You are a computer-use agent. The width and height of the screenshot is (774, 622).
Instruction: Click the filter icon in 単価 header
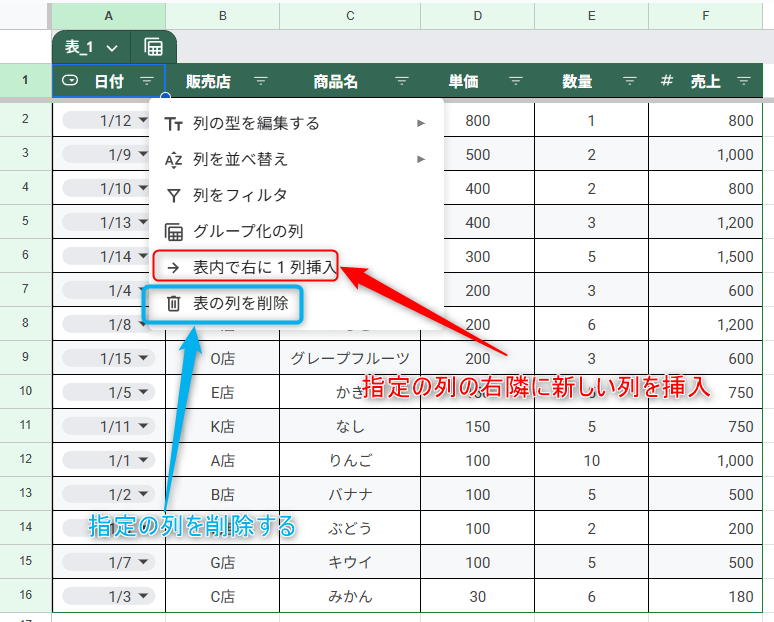click(516, 82)
